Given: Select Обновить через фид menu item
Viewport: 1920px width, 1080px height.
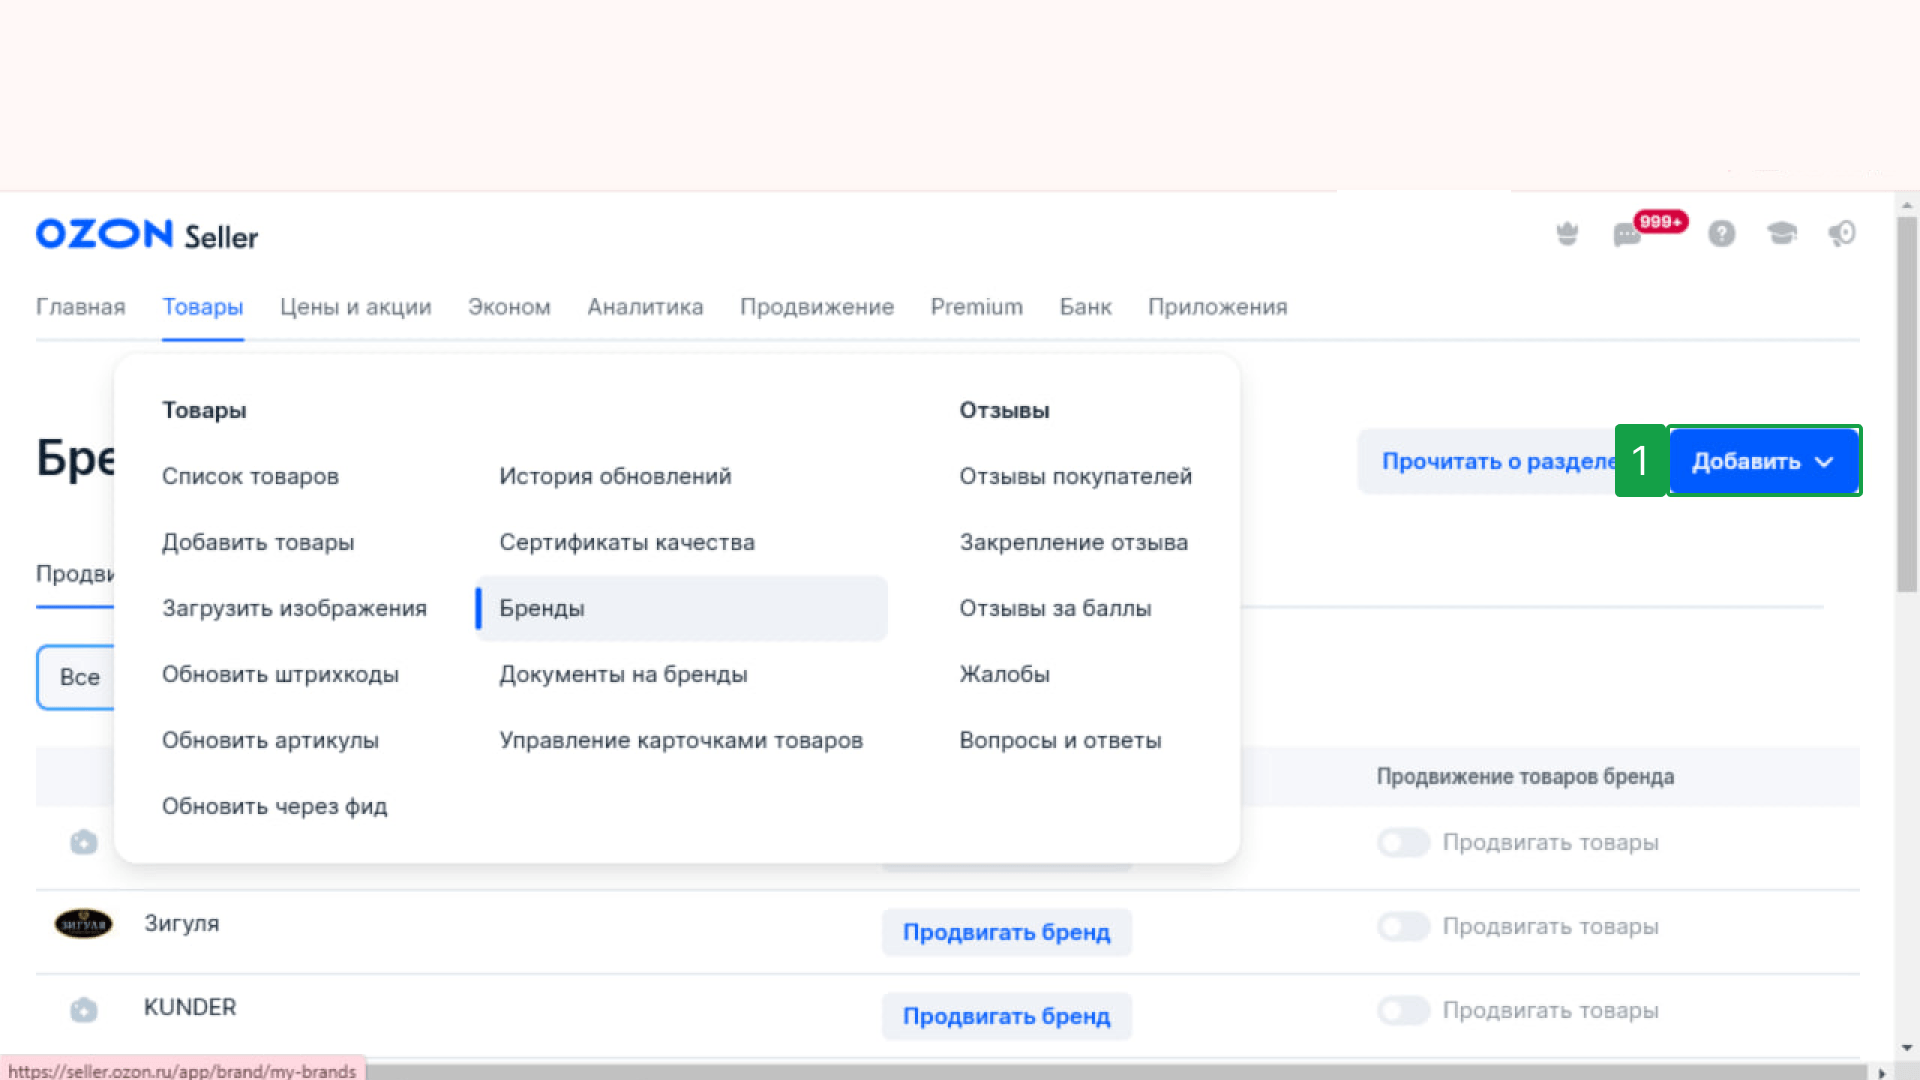Looking at the screenshot, I should (274, 806).
